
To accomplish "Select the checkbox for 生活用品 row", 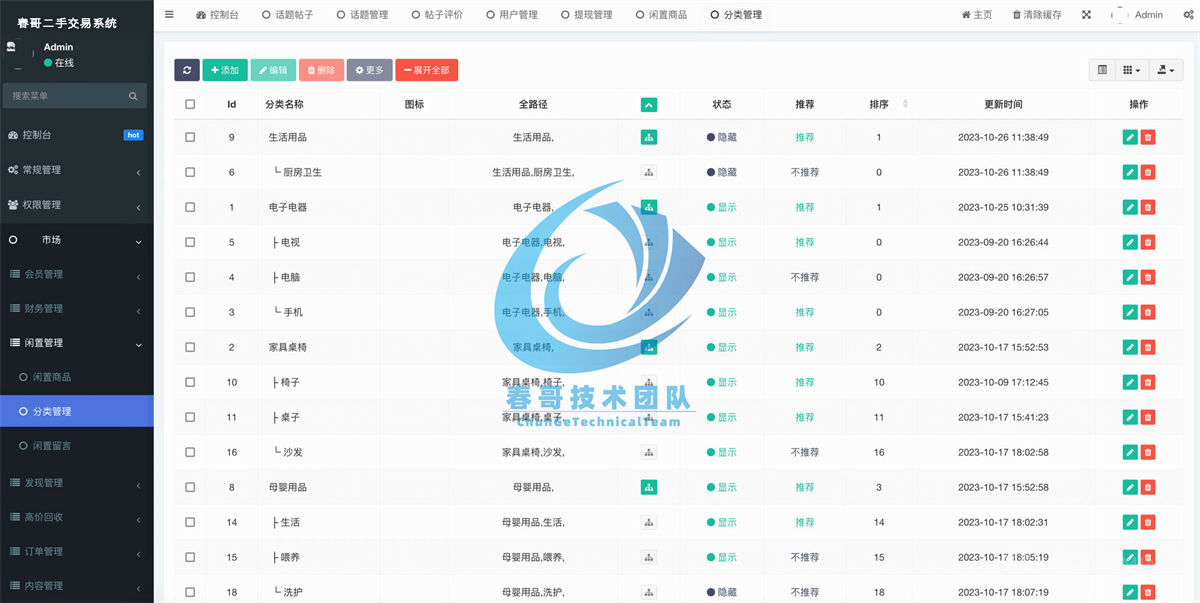I will [x=190, y=137].
